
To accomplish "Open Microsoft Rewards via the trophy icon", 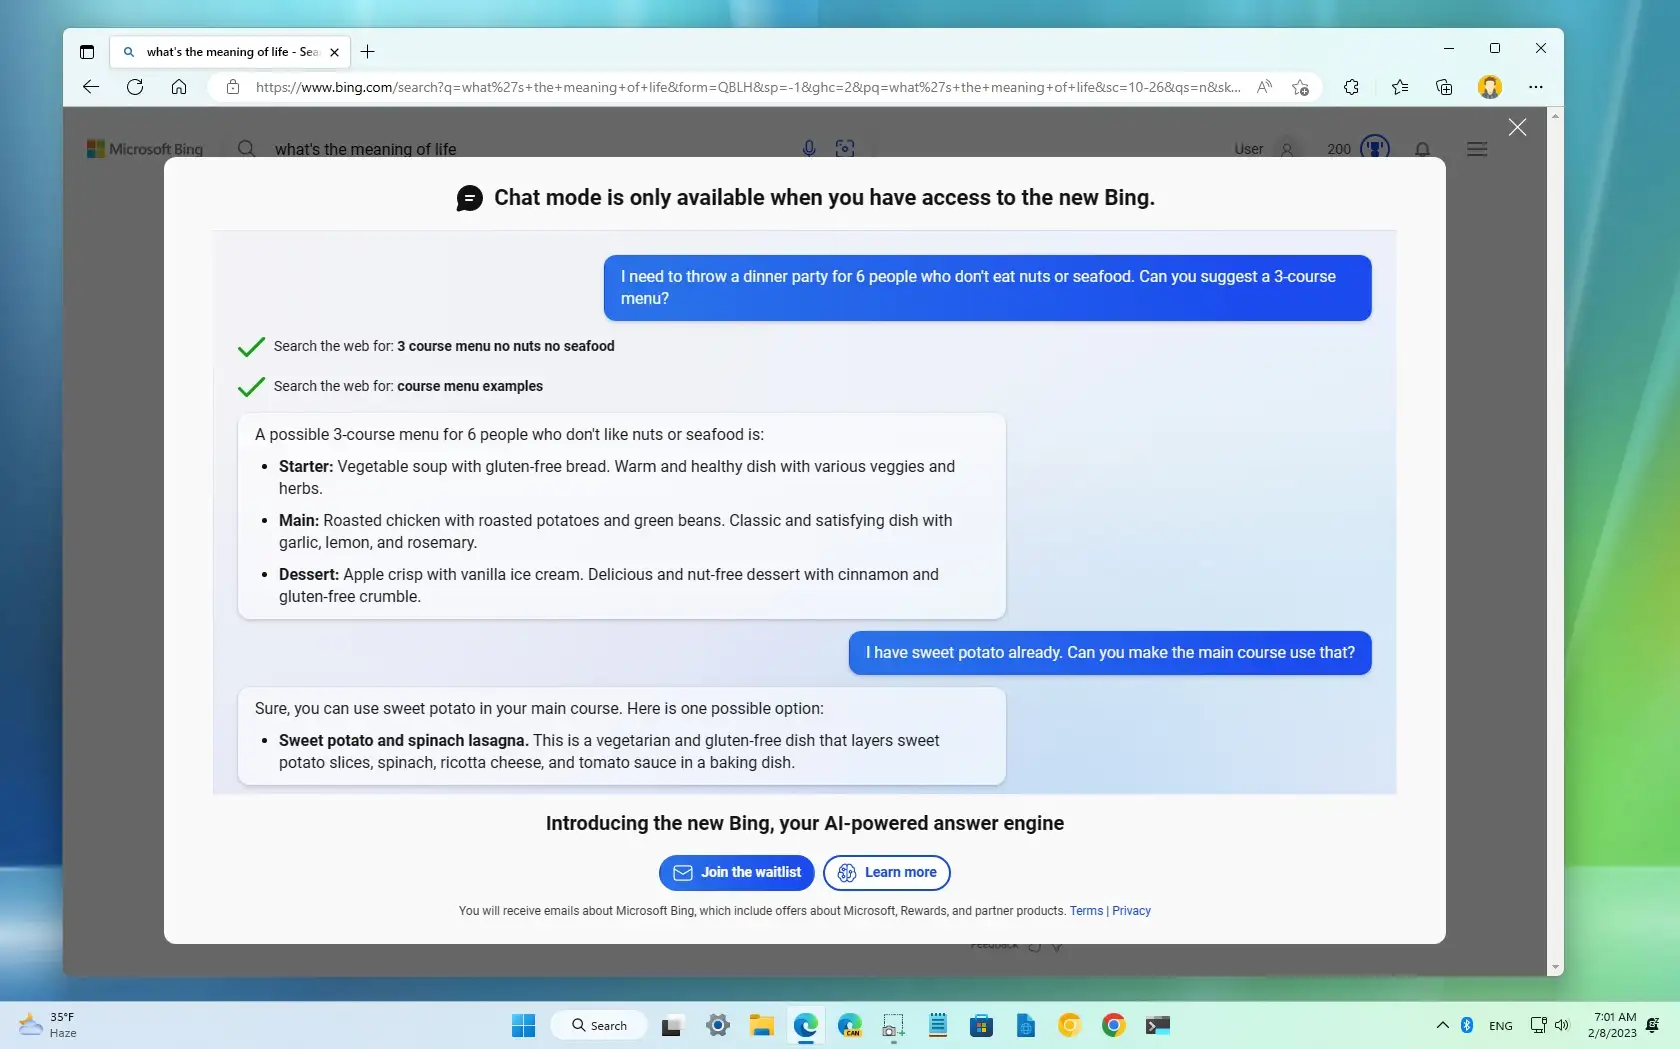I will click(x=1375, y=148).
